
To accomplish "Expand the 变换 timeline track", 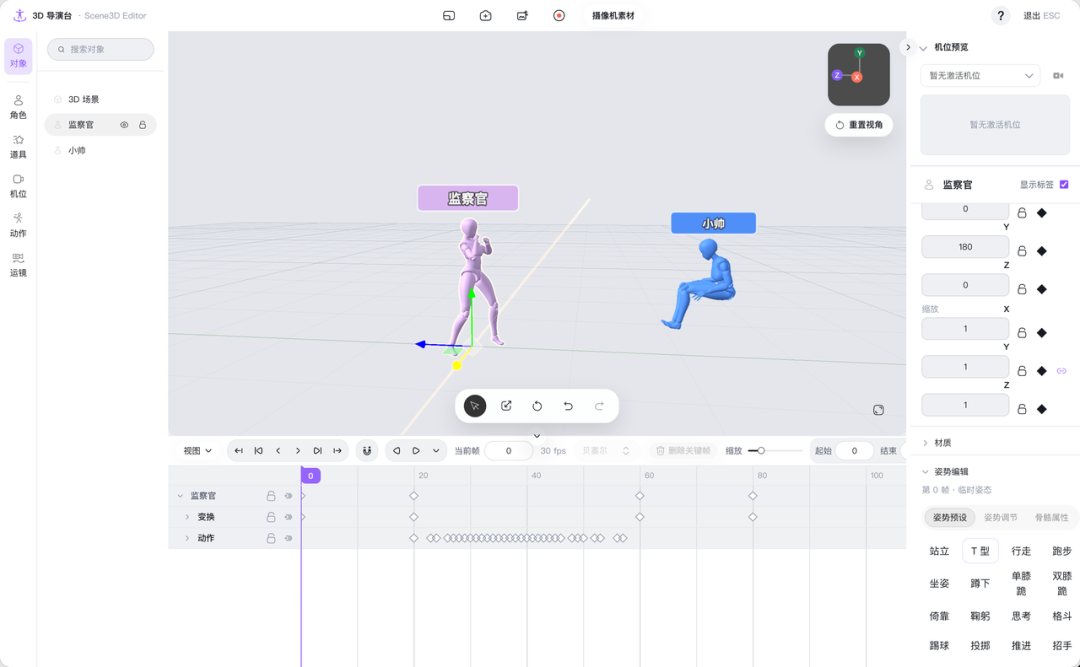I will coord(187,517).
